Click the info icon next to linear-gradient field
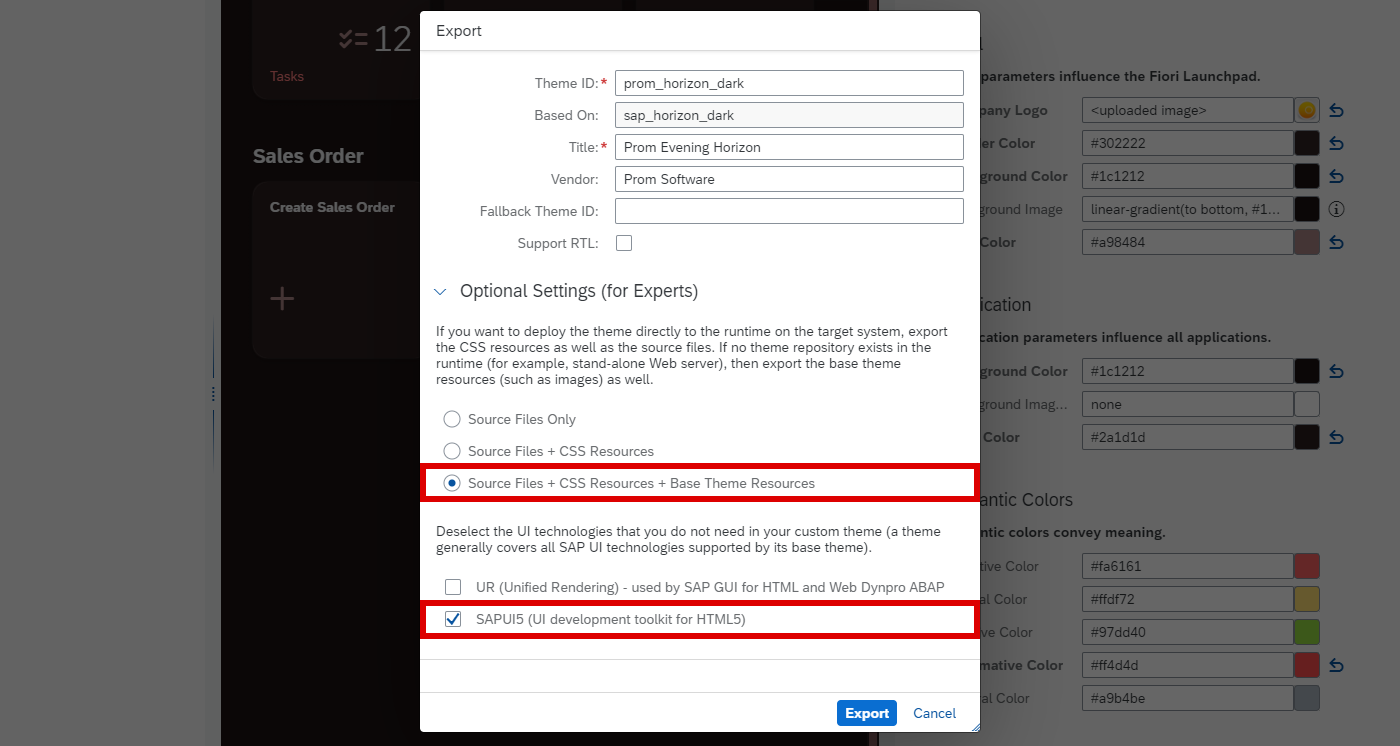1400x746 pixels. click(1336, 209)
